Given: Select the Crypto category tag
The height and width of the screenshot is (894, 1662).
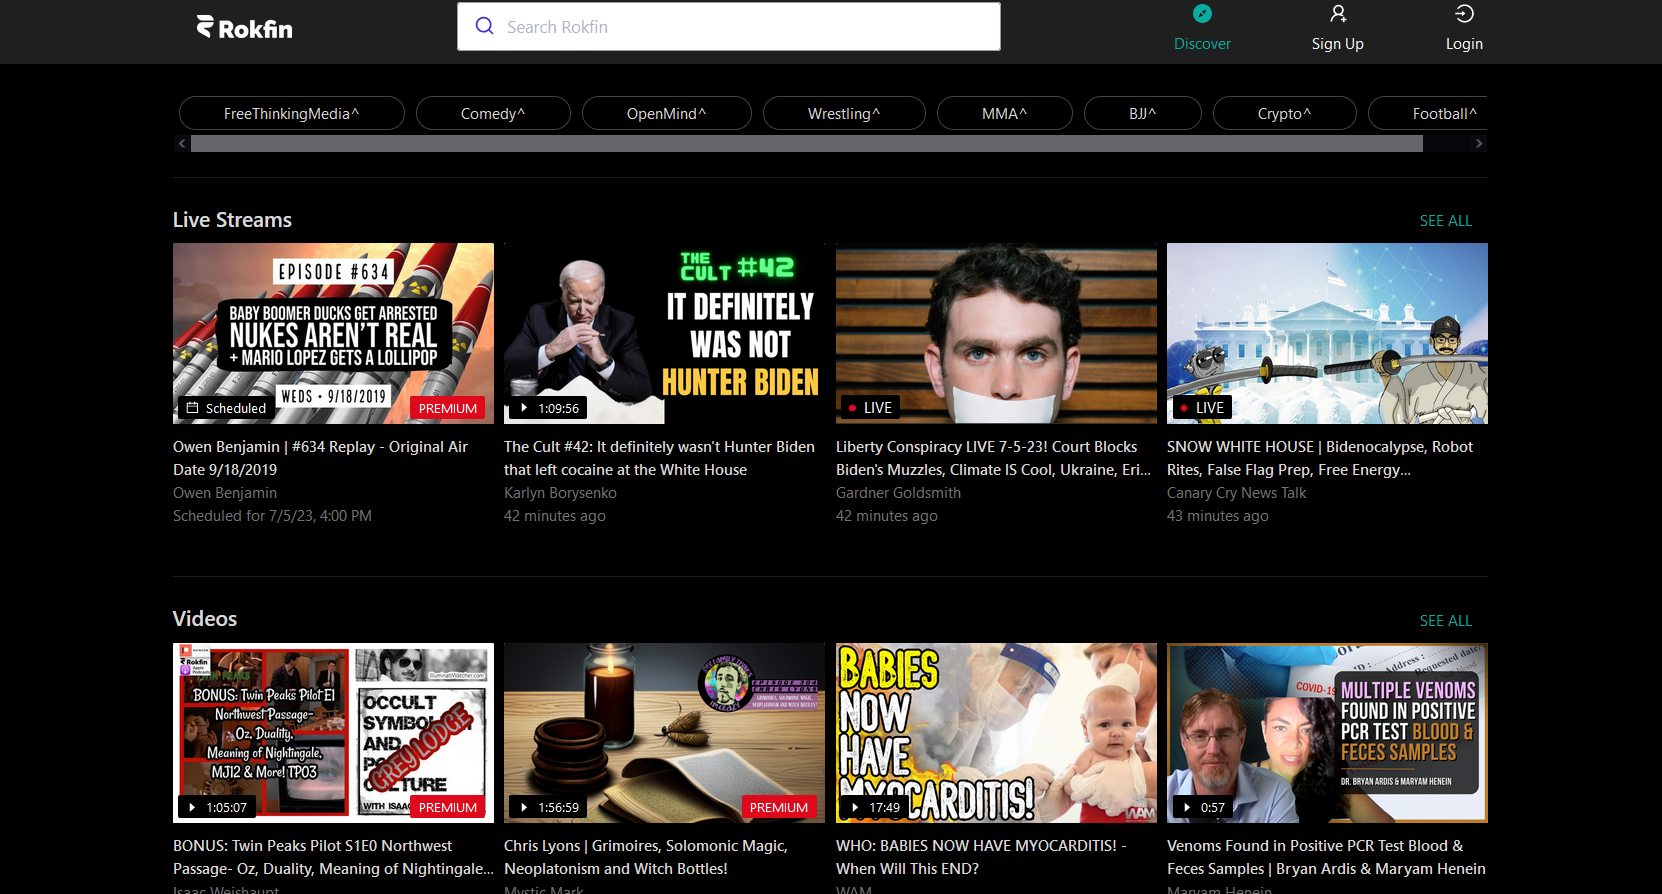Looking at the screenshot, I should coord(1284,113).
